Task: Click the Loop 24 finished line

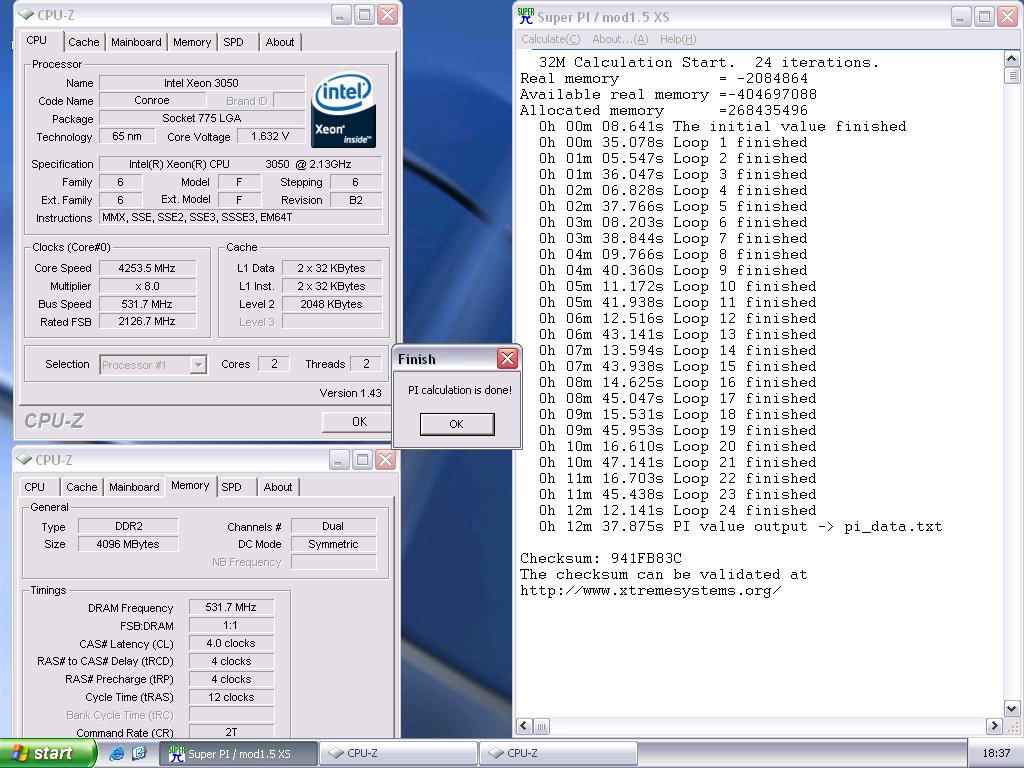Action: 677,511
